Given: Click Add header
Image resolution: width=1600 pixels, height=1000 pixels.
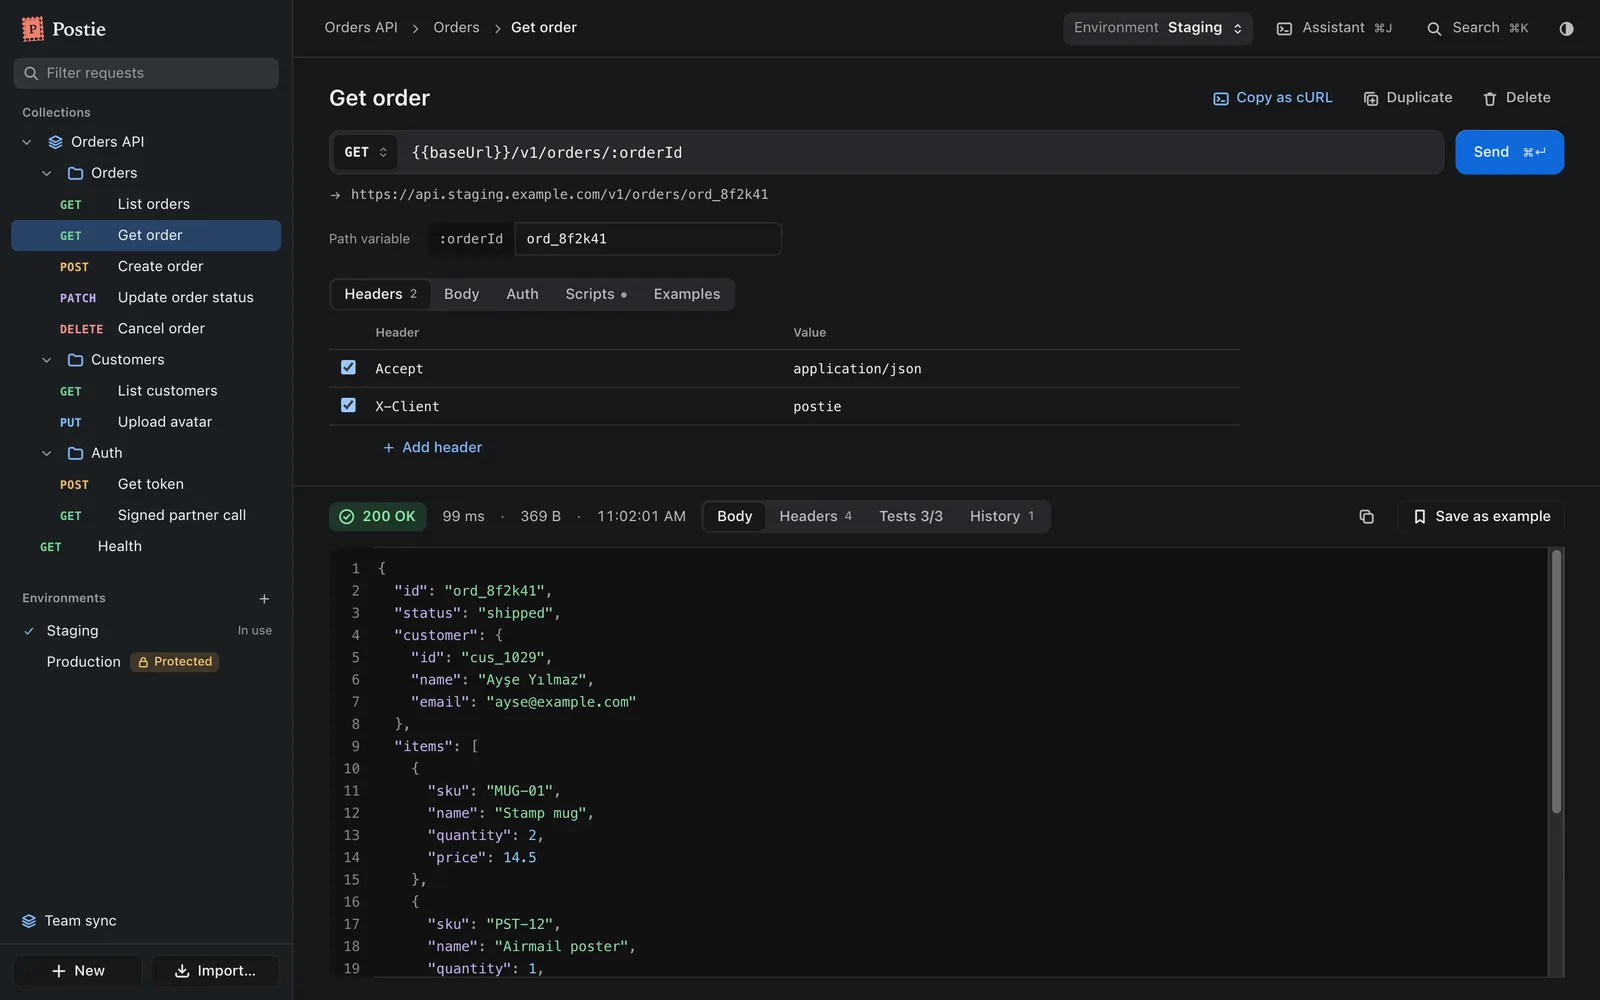Looking at the screenshot, I should [432, 447].
